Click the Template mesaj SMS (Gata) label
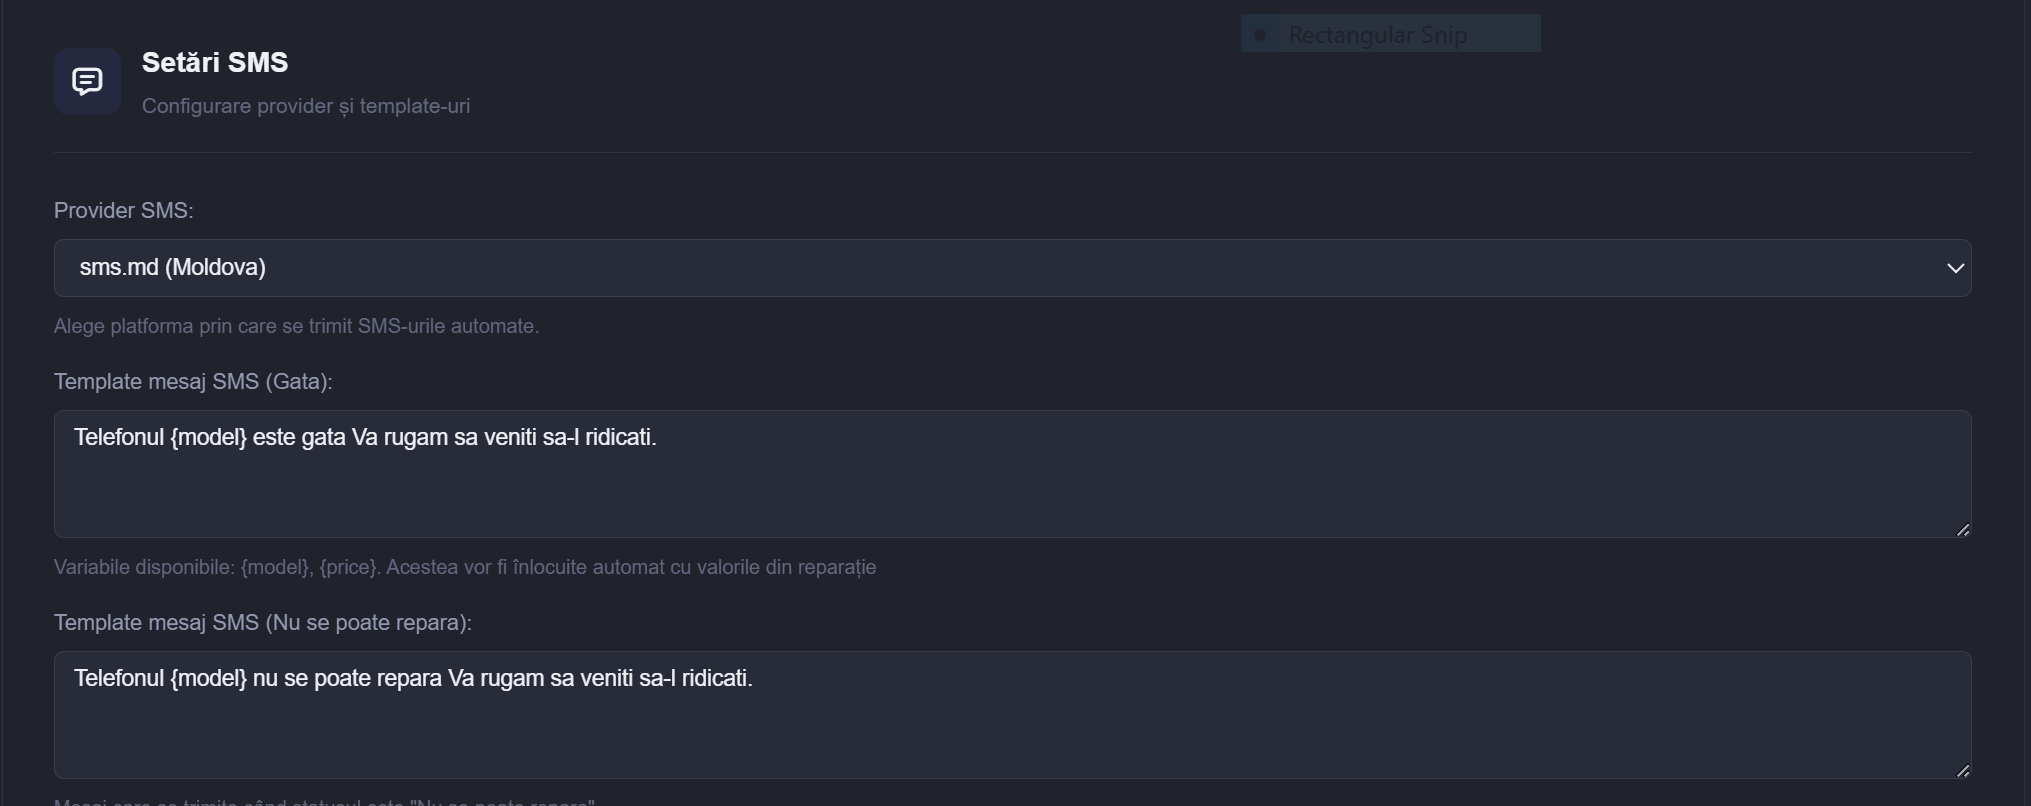 pyautogui.click(x=193, y=382)
